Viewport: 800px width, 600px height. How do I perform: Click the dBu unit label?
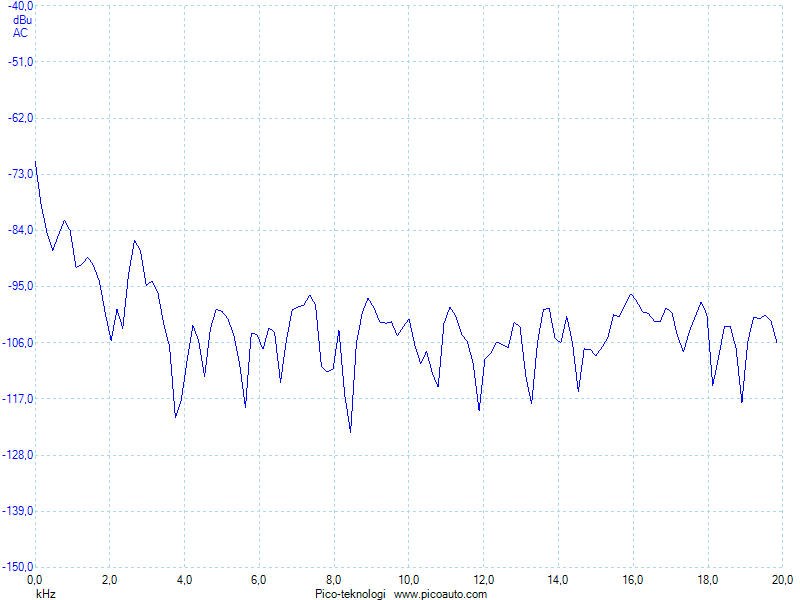point(22,20)
